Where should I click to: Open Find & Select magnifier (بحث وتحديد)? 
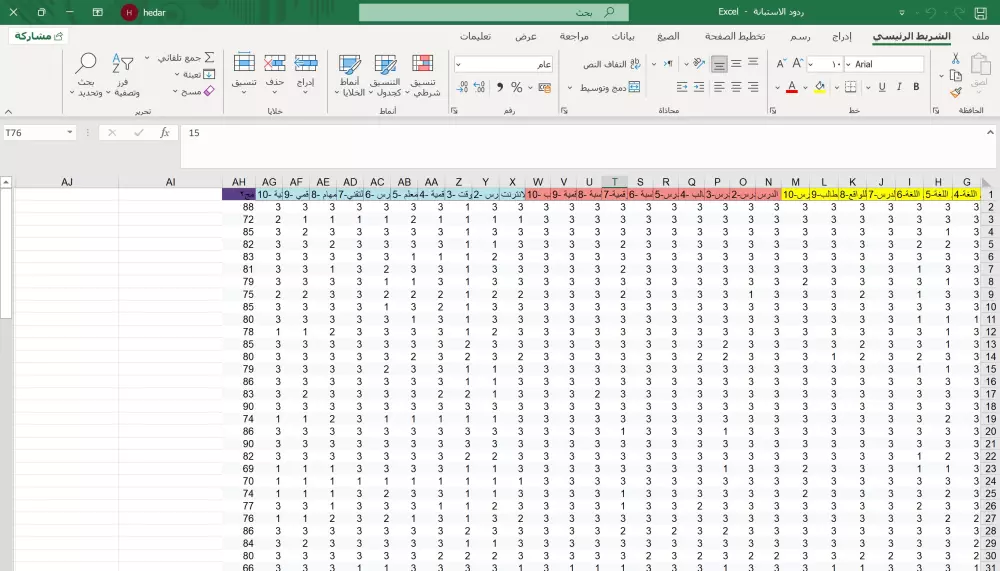click(86, 75)
